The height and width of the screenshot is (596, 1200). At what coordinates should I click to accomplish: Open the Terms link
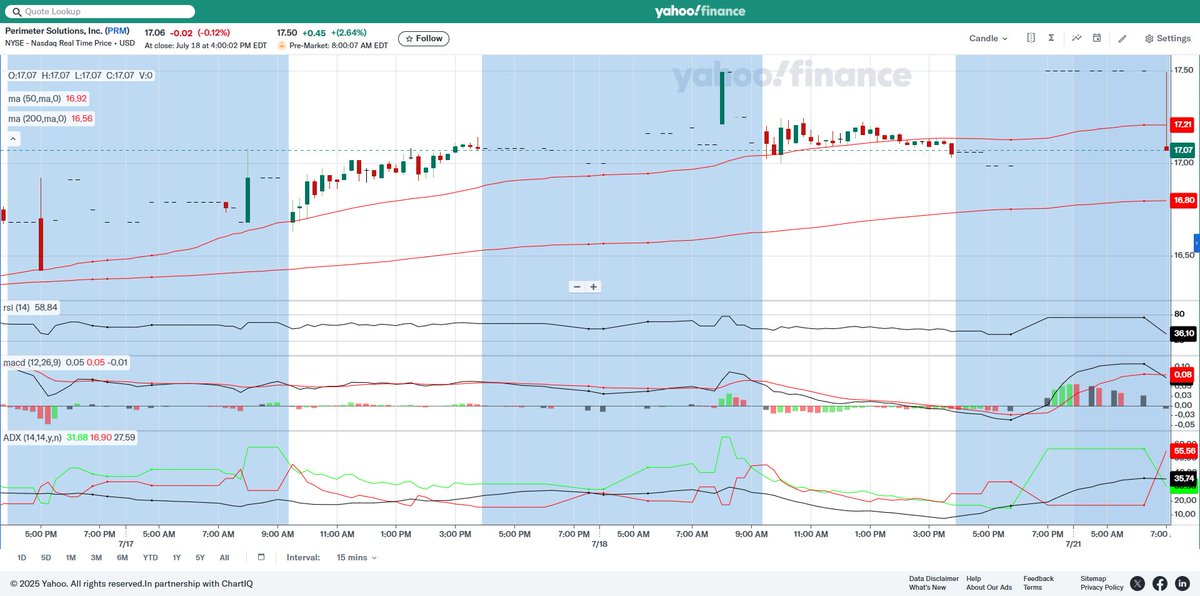point(1032,587)
